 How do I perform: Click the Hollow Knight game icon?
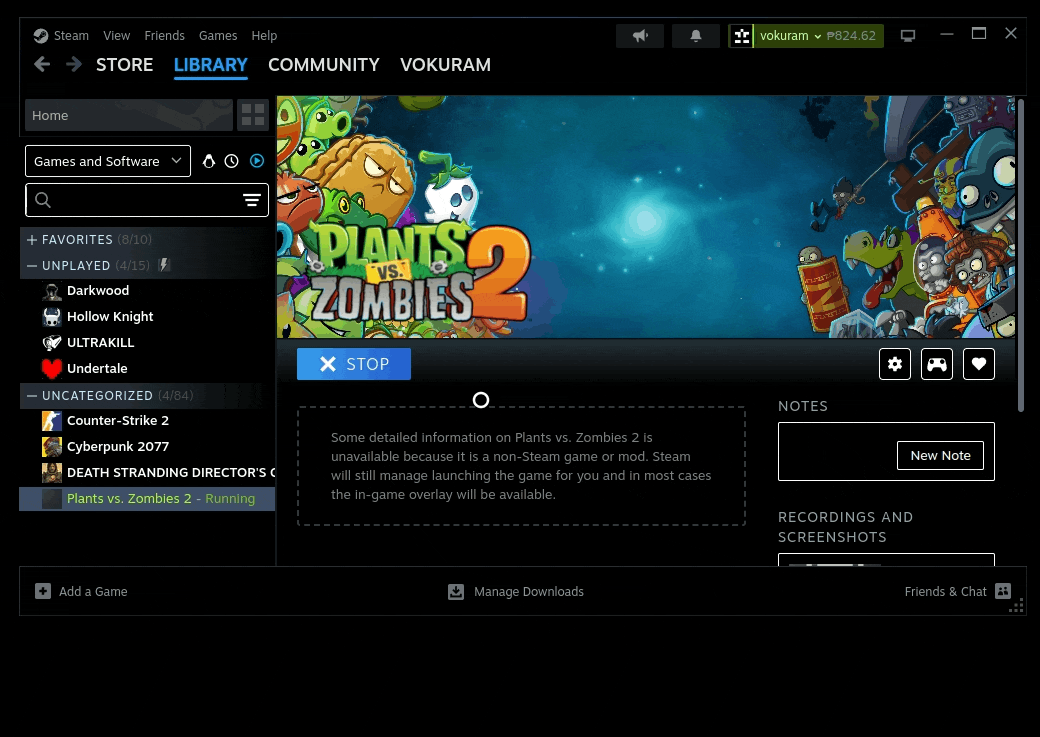(x=52, y=316)
